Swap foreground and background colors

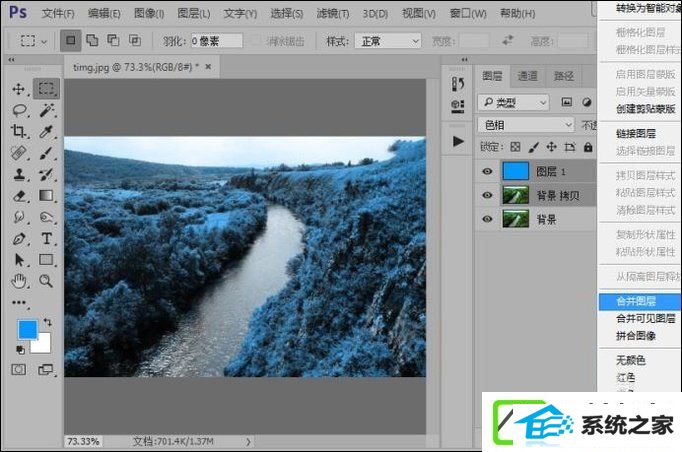tap(47, 322)
